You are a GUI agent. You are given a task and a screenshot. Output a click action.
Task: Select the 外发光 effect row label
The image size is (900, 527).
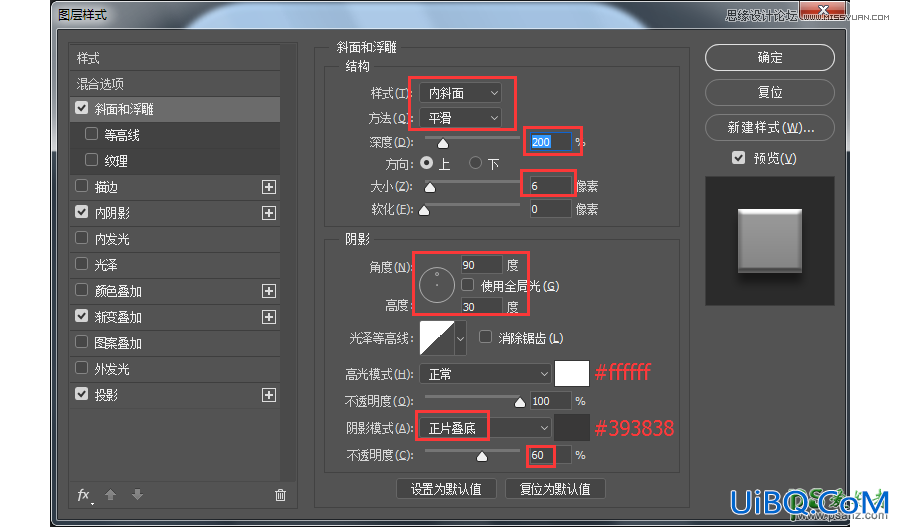112,369
